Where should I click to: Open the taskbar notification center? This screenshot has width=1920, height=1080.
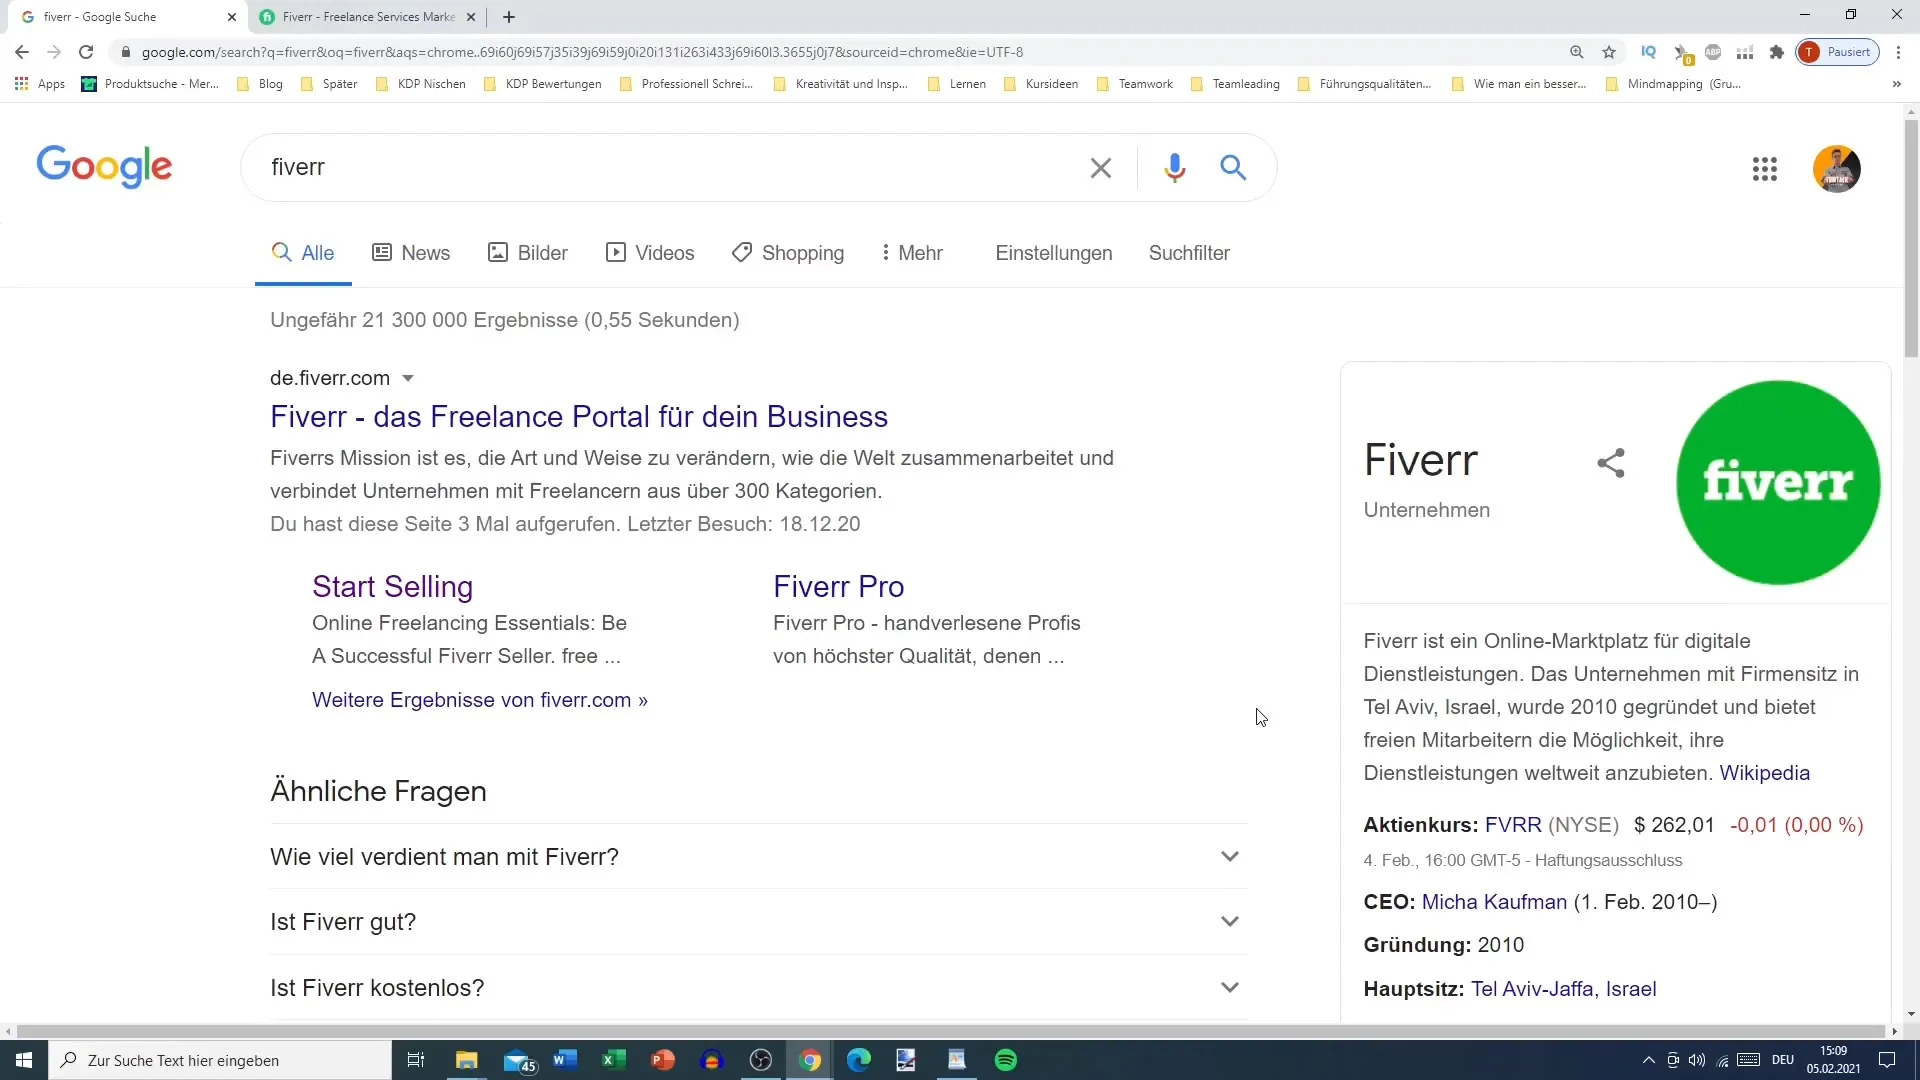(x=1887, y=1060)
